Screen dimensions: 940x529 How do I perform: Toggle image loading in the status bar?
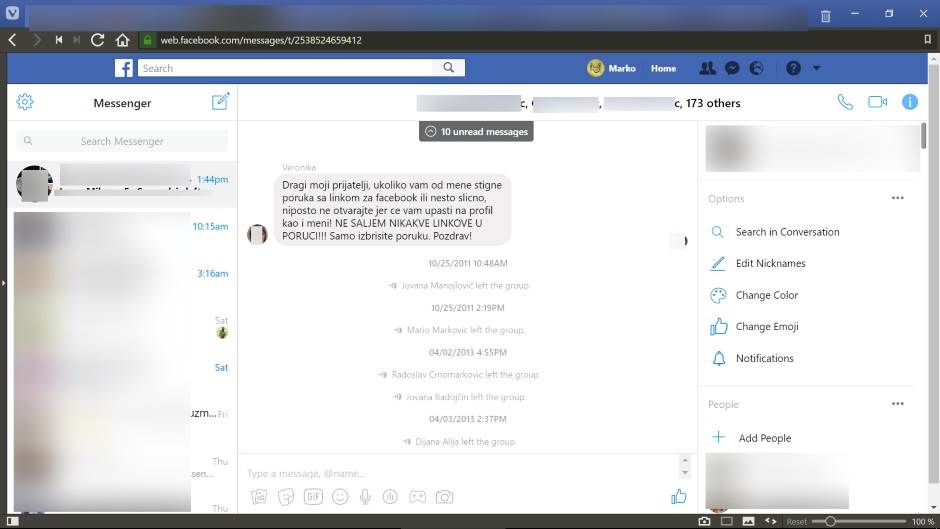pos(749,521)
